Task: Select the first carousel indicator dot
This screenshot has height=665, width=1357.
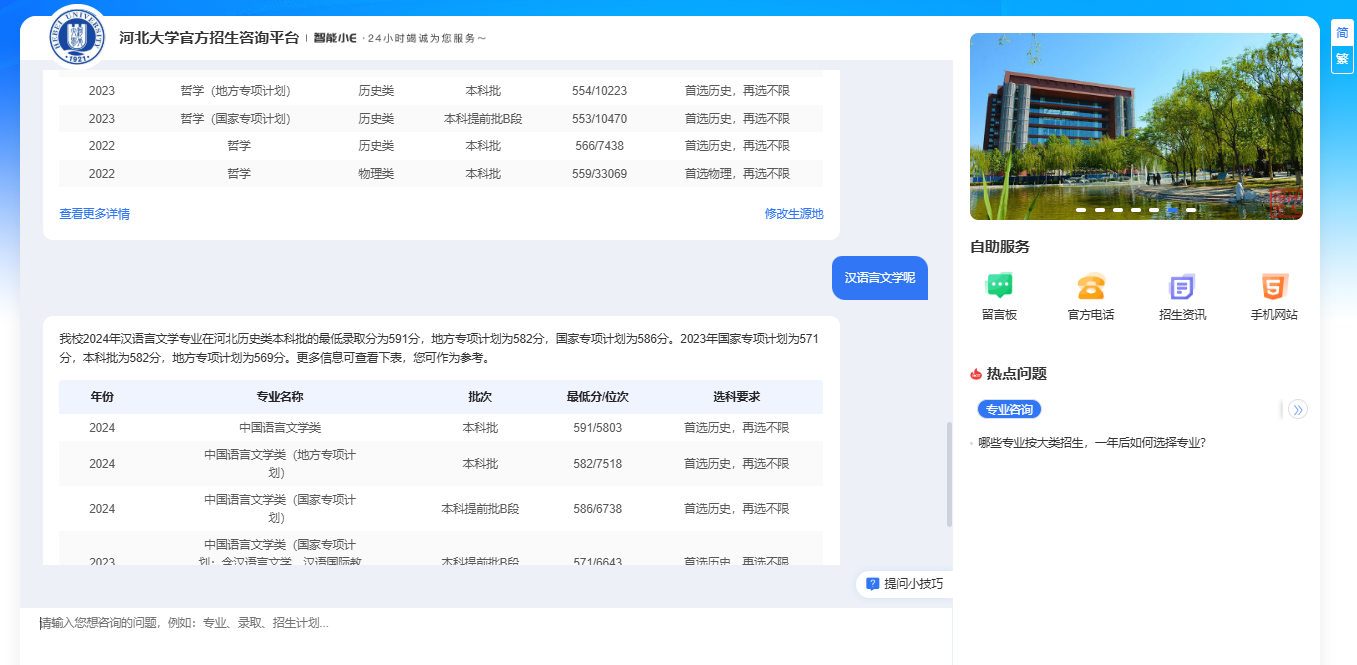Action: pos(1081,210)
